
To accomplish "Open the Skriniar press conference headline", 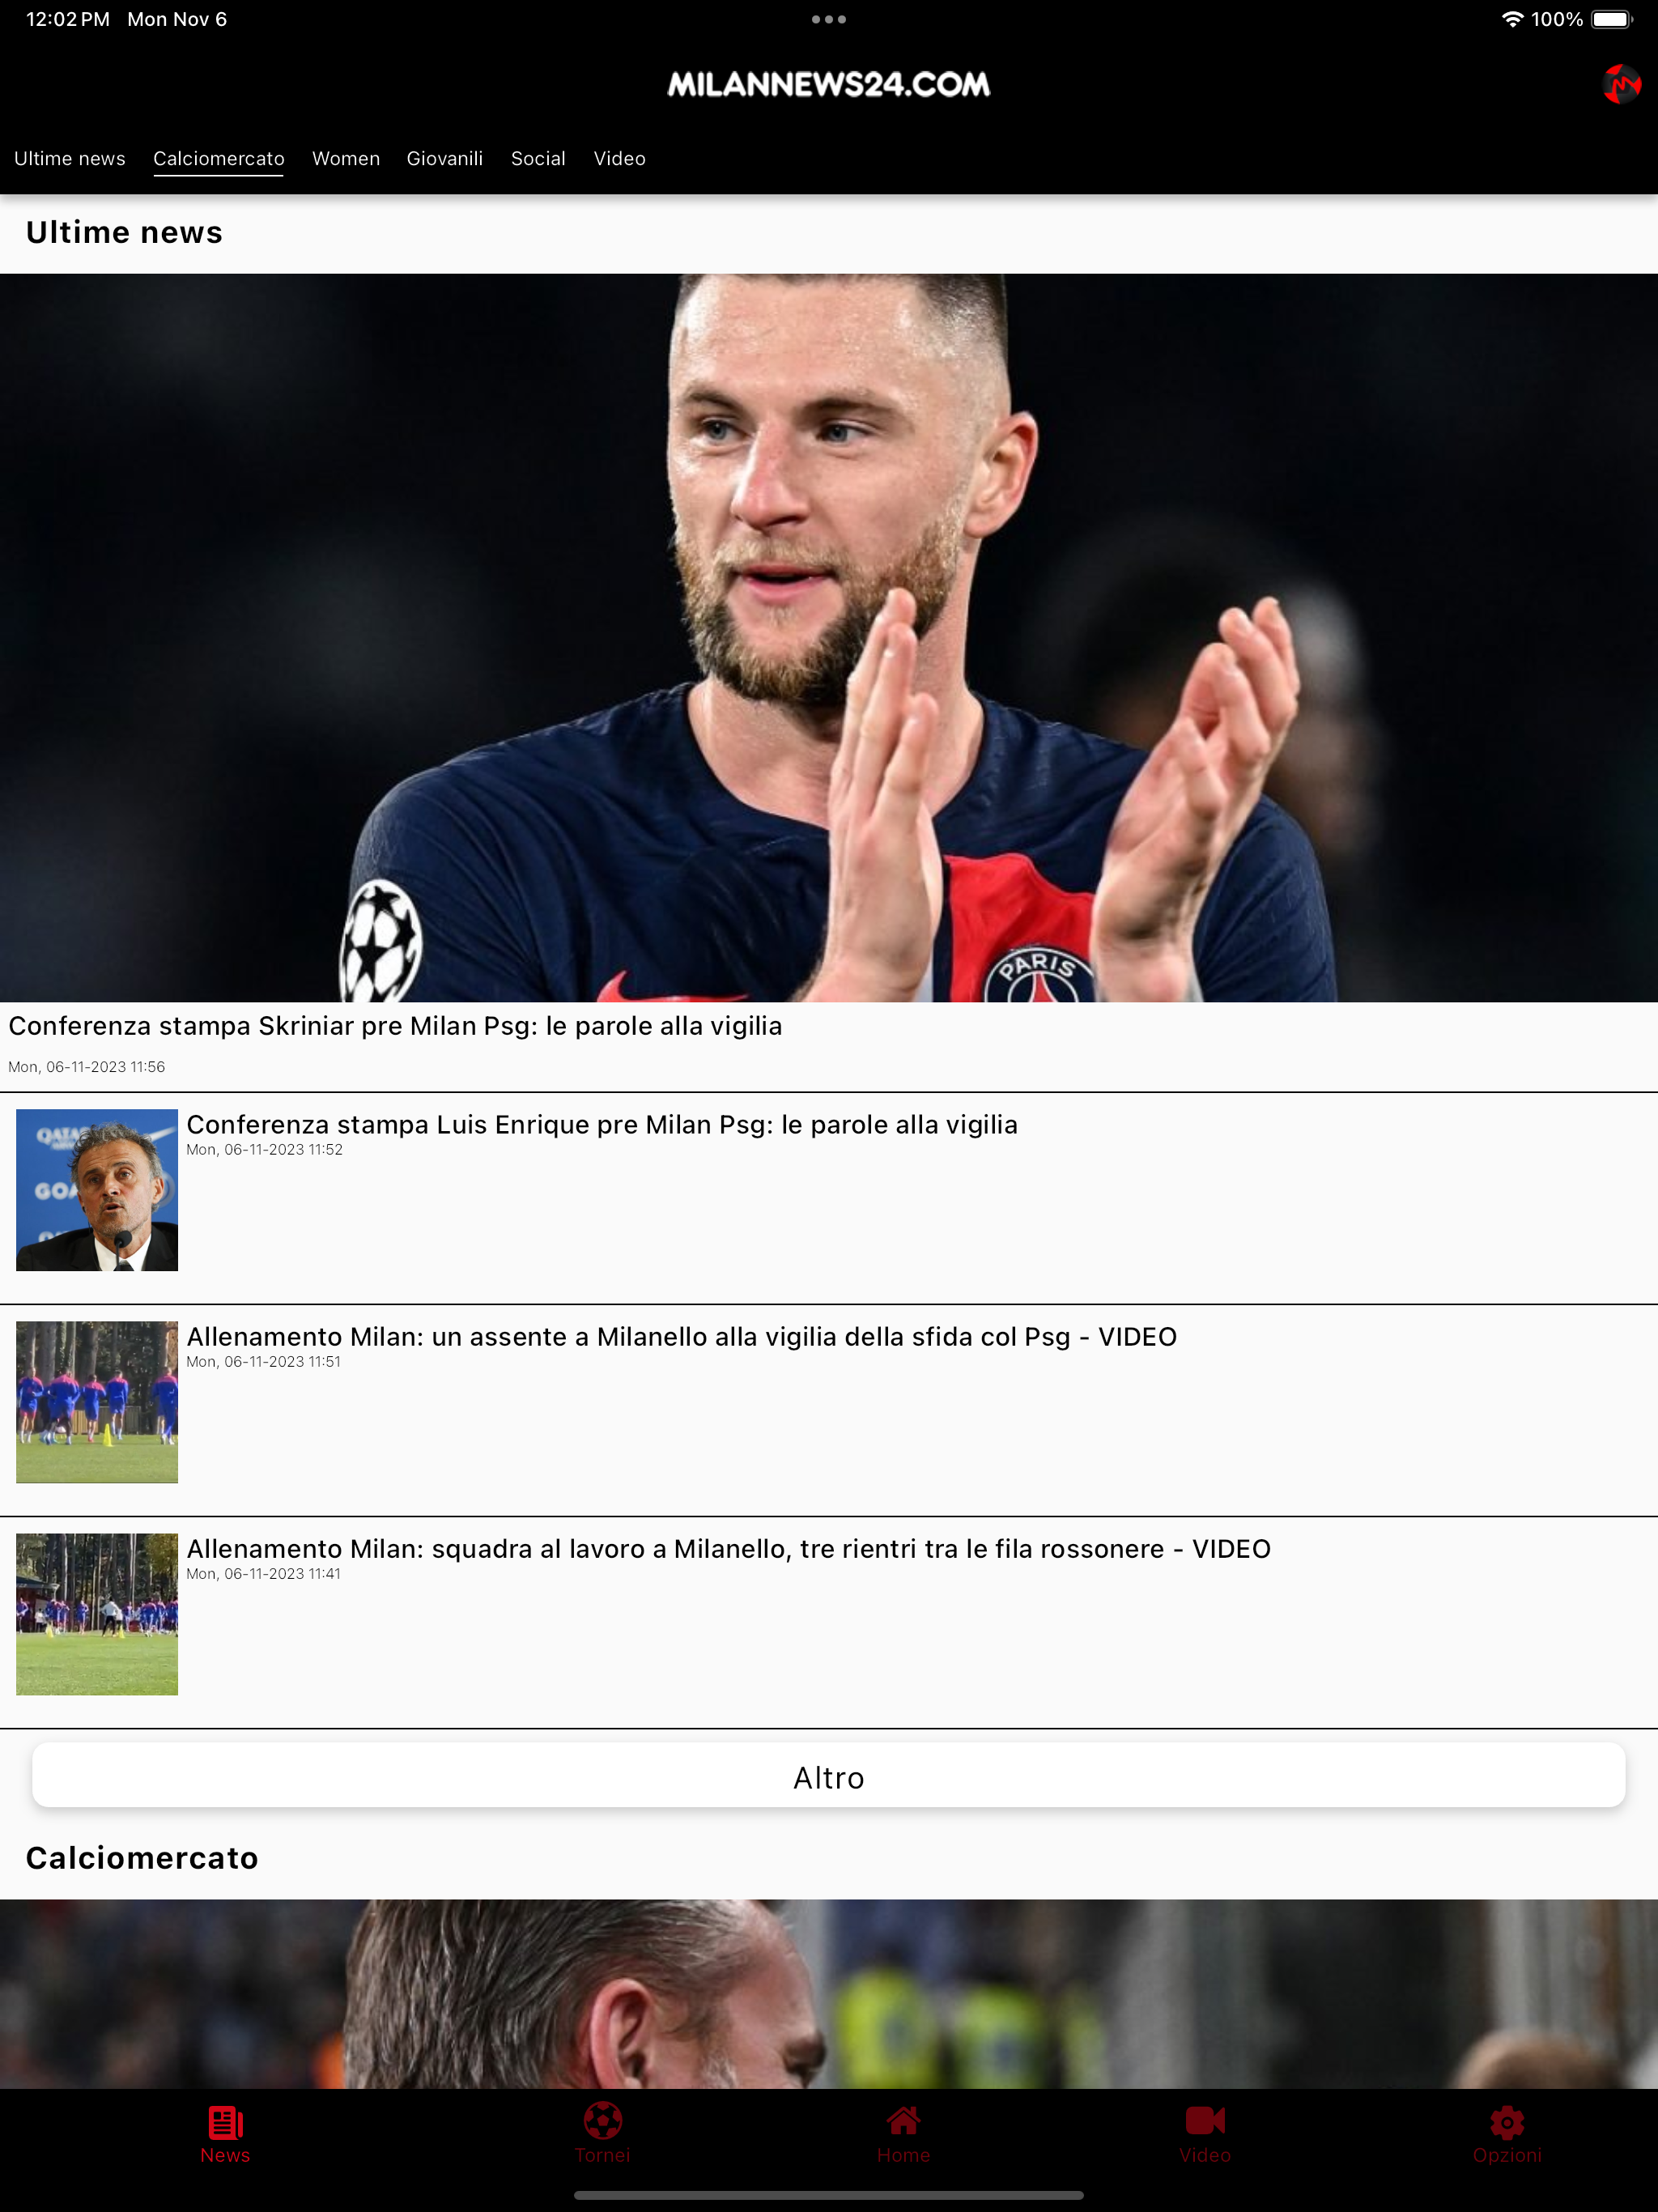I will point(395,1027).
